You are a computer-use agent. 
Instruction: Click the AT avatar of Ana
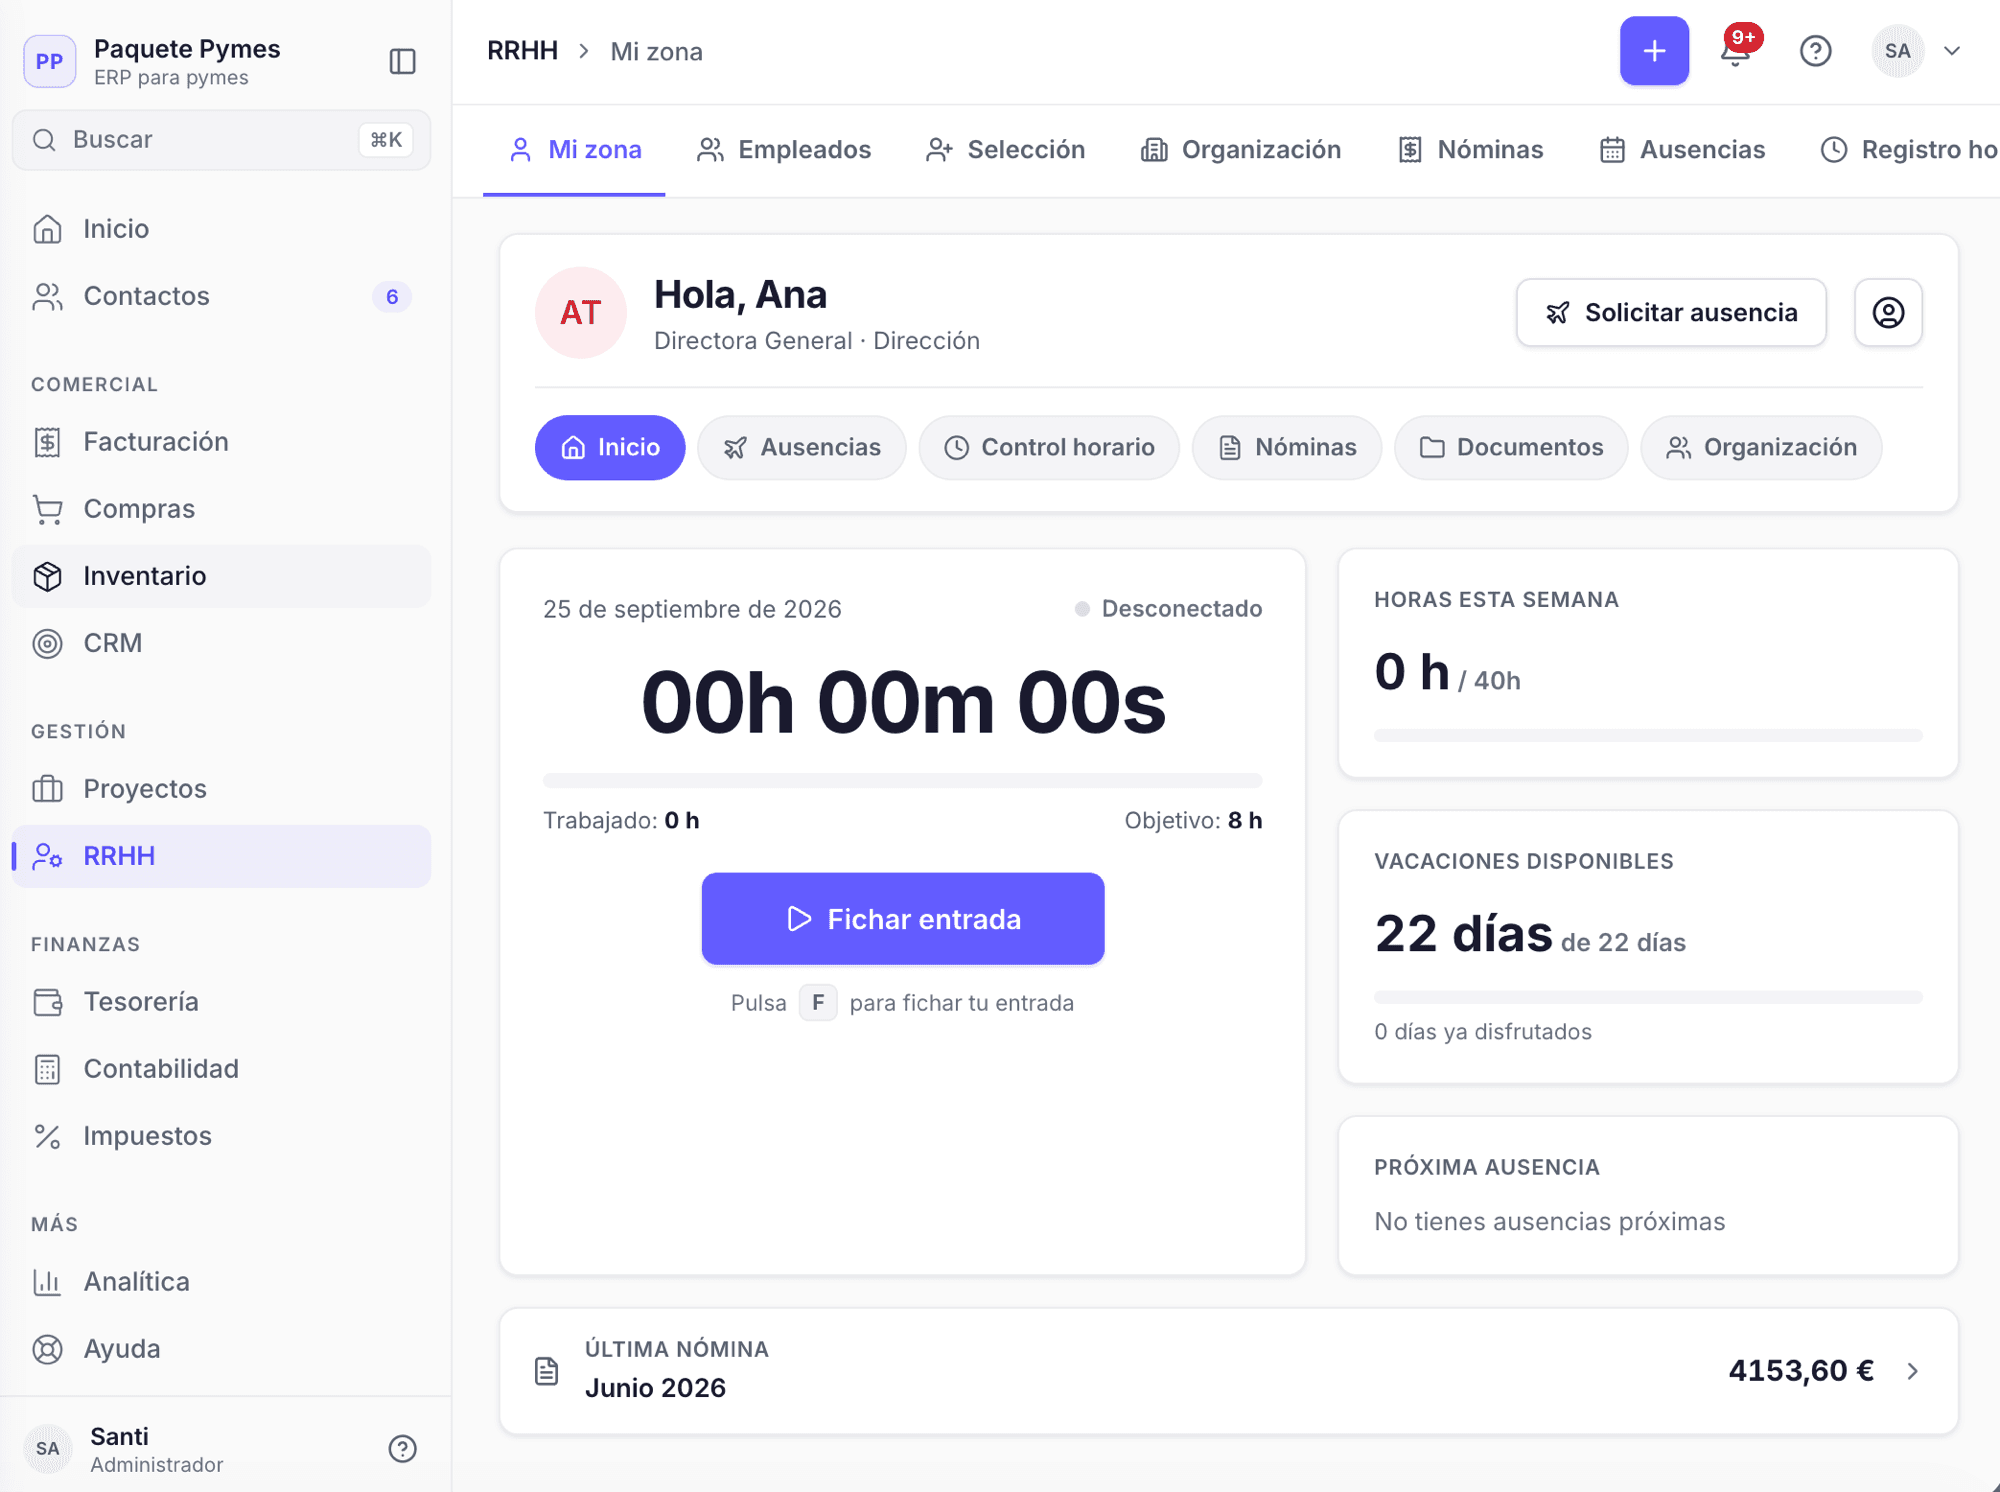pos(581,313)
